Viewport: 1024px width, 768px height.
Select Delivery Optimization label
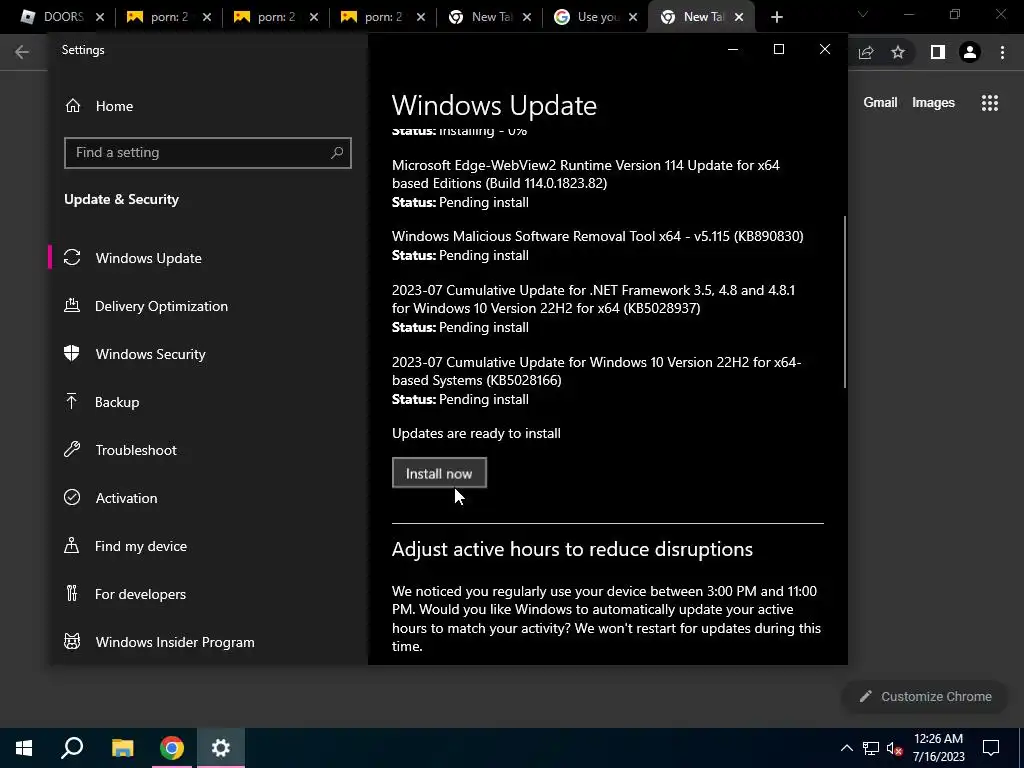pos(161,306)
